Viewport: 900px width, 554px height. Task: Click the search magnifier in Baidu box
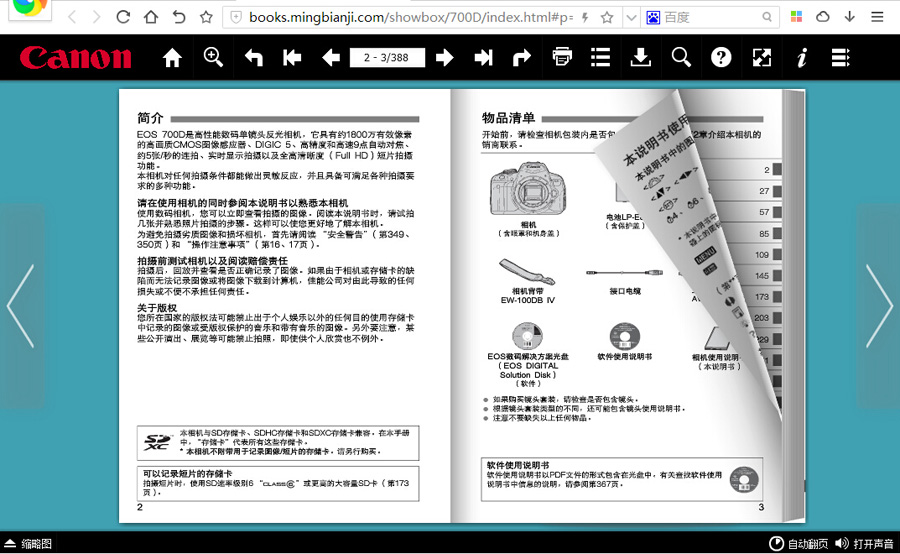[767, 17]
